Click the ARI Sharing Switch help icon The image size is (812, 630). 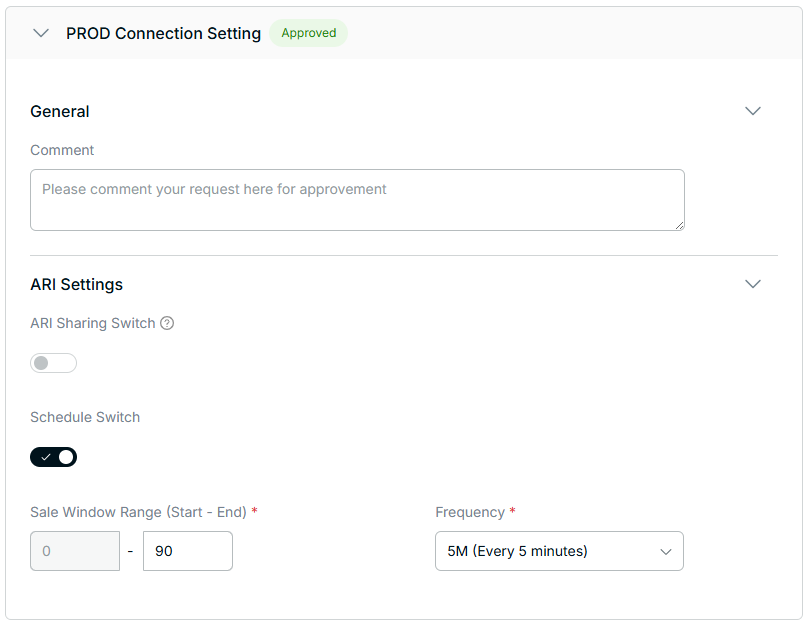[x=167, y=323]
